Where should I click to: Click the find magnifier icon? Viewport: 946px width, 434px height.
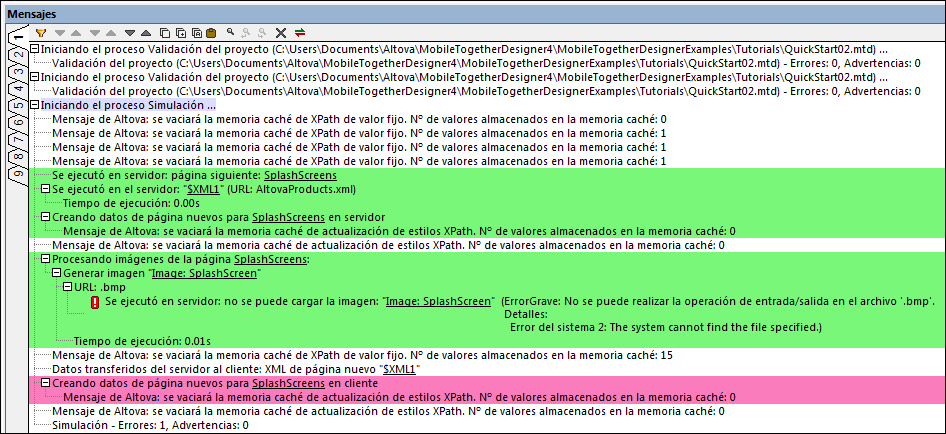[230, 33]
